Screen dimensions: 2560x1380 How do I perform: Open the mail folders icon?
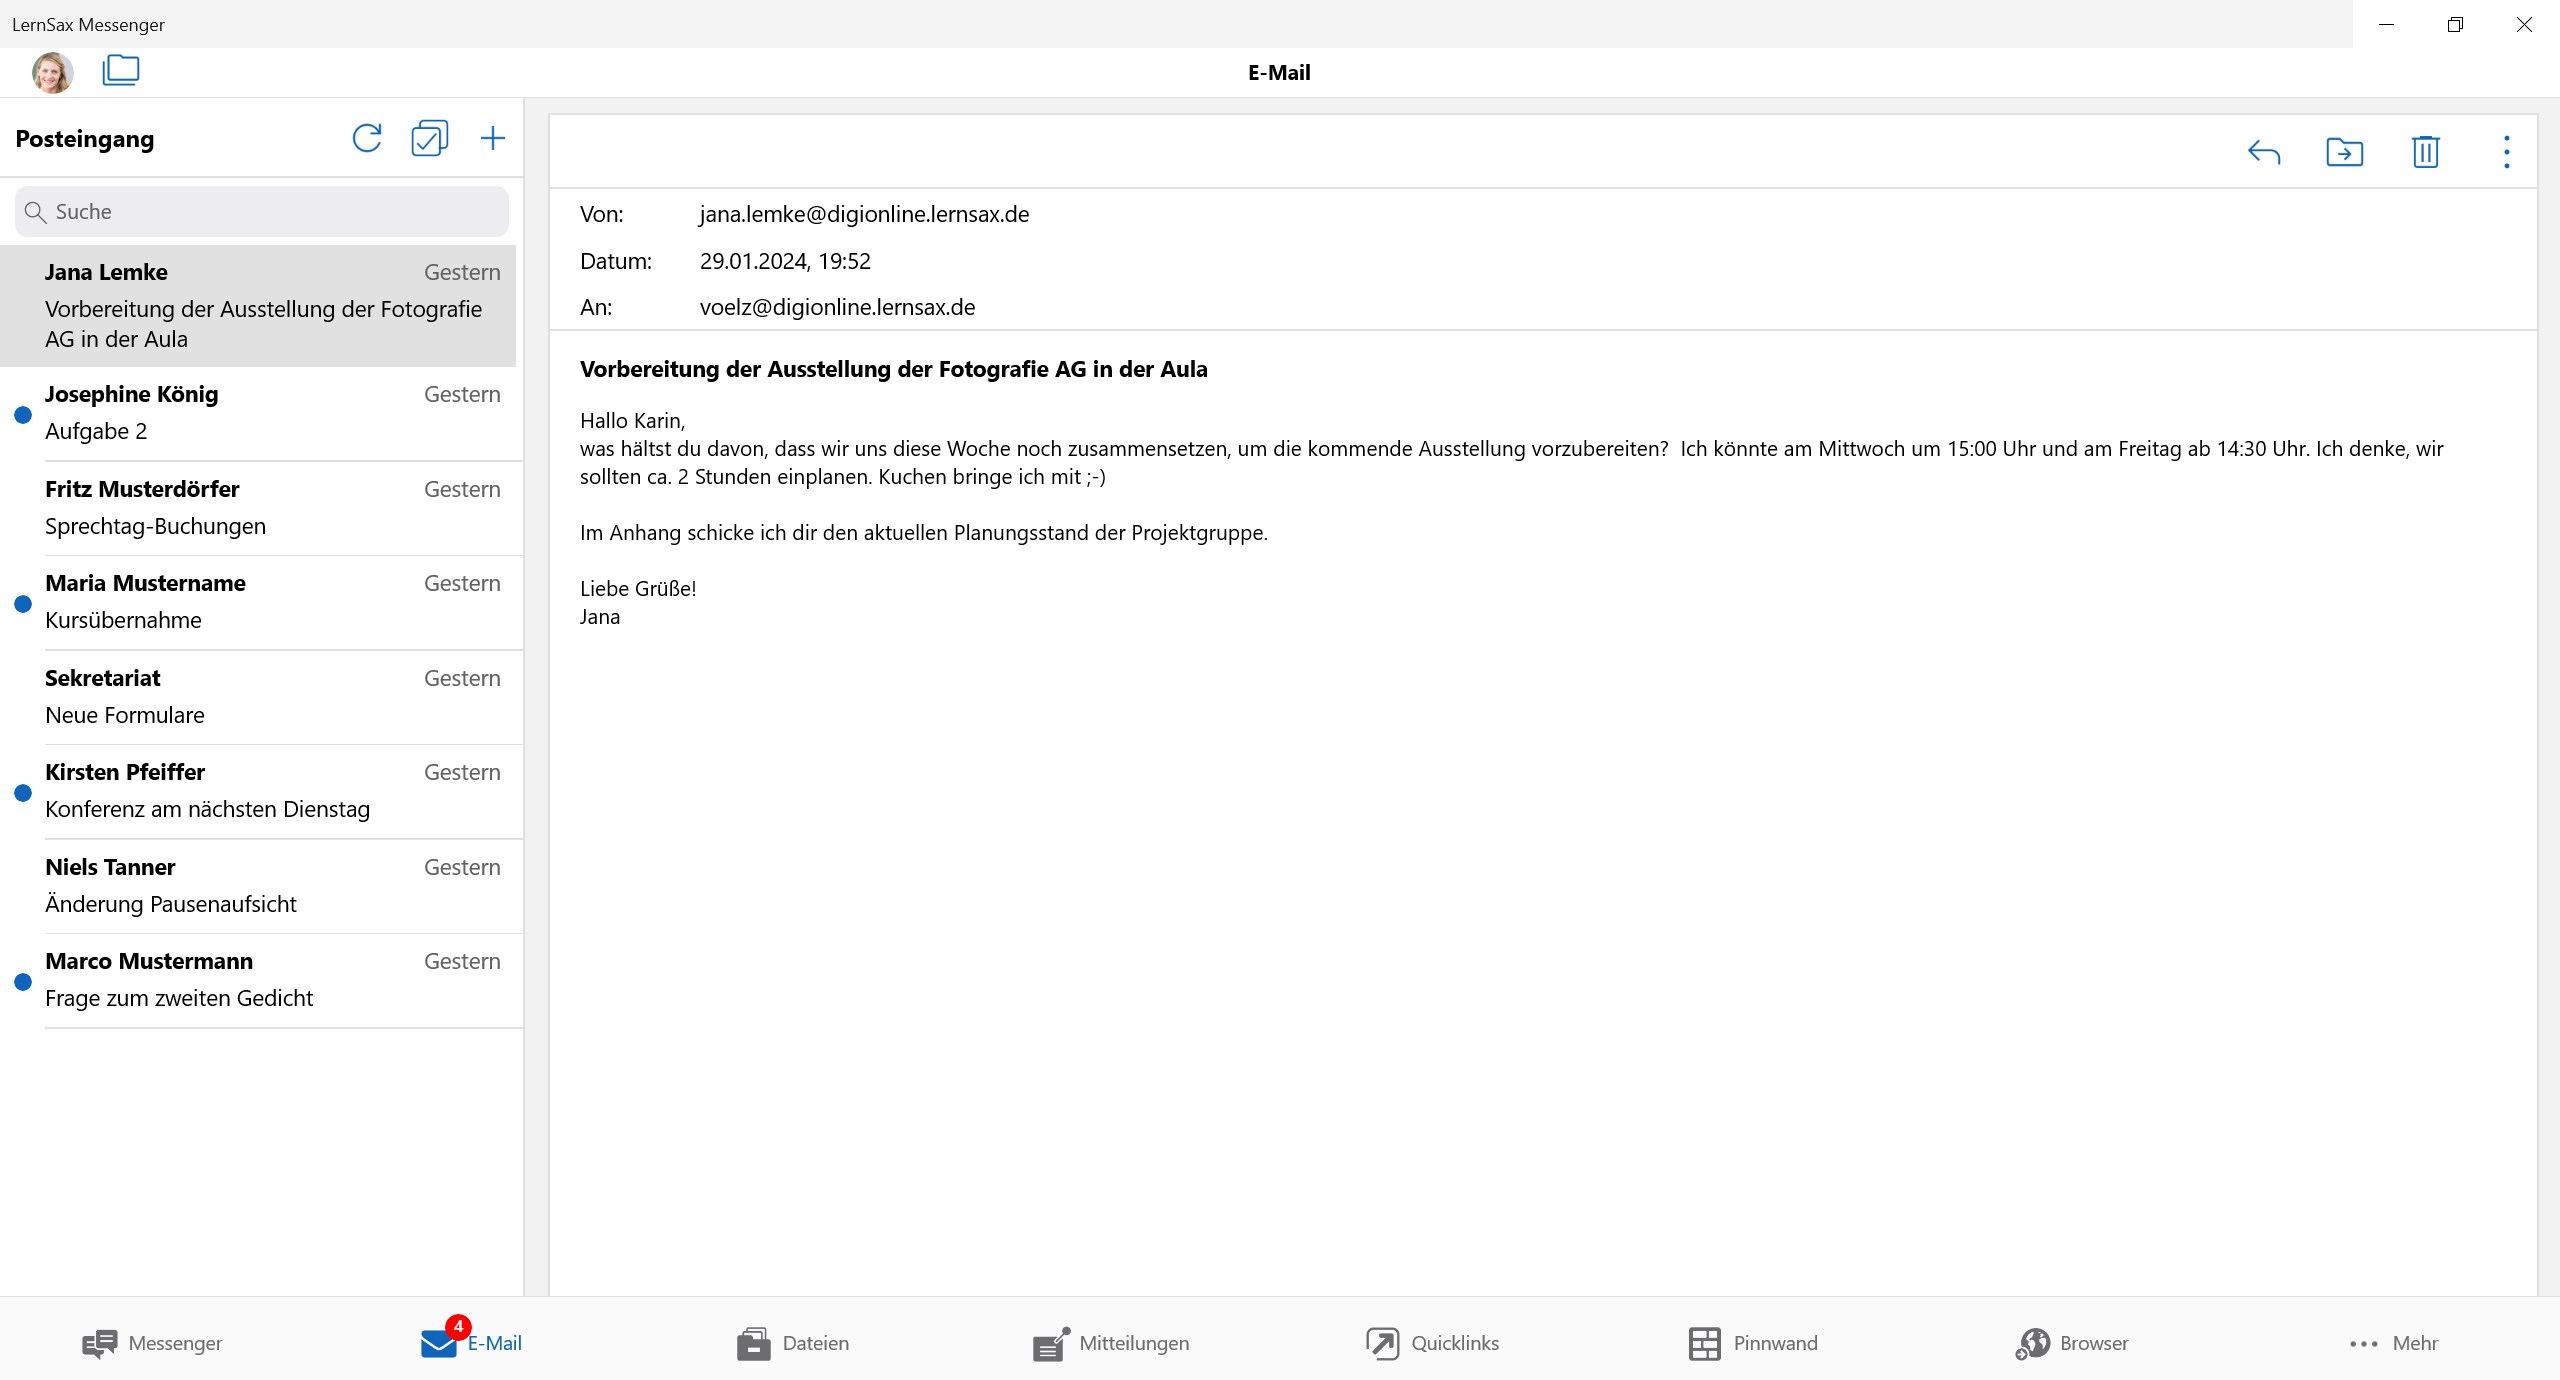120,71
